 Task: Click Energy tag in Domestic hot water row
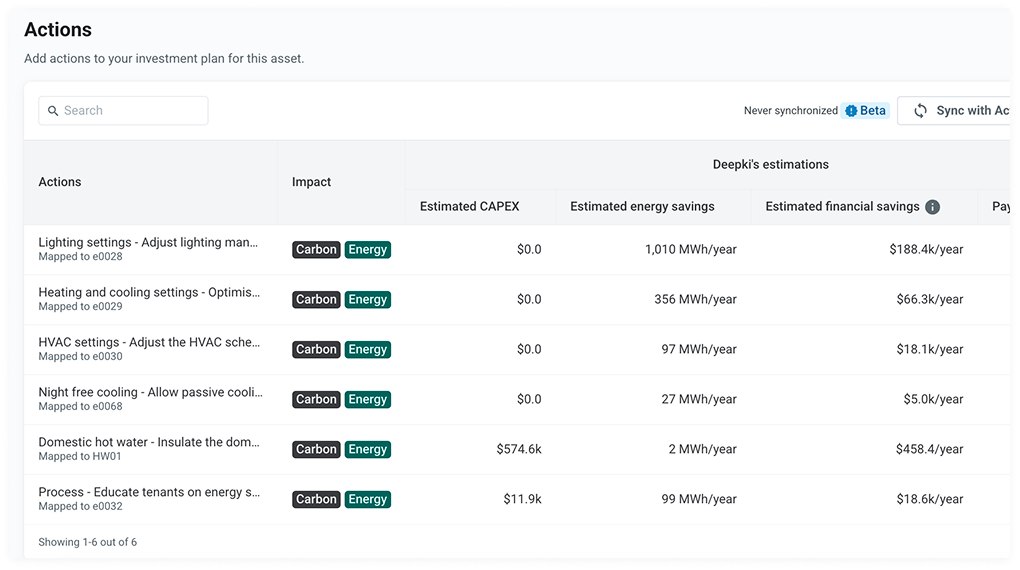[x=368, y=450]
